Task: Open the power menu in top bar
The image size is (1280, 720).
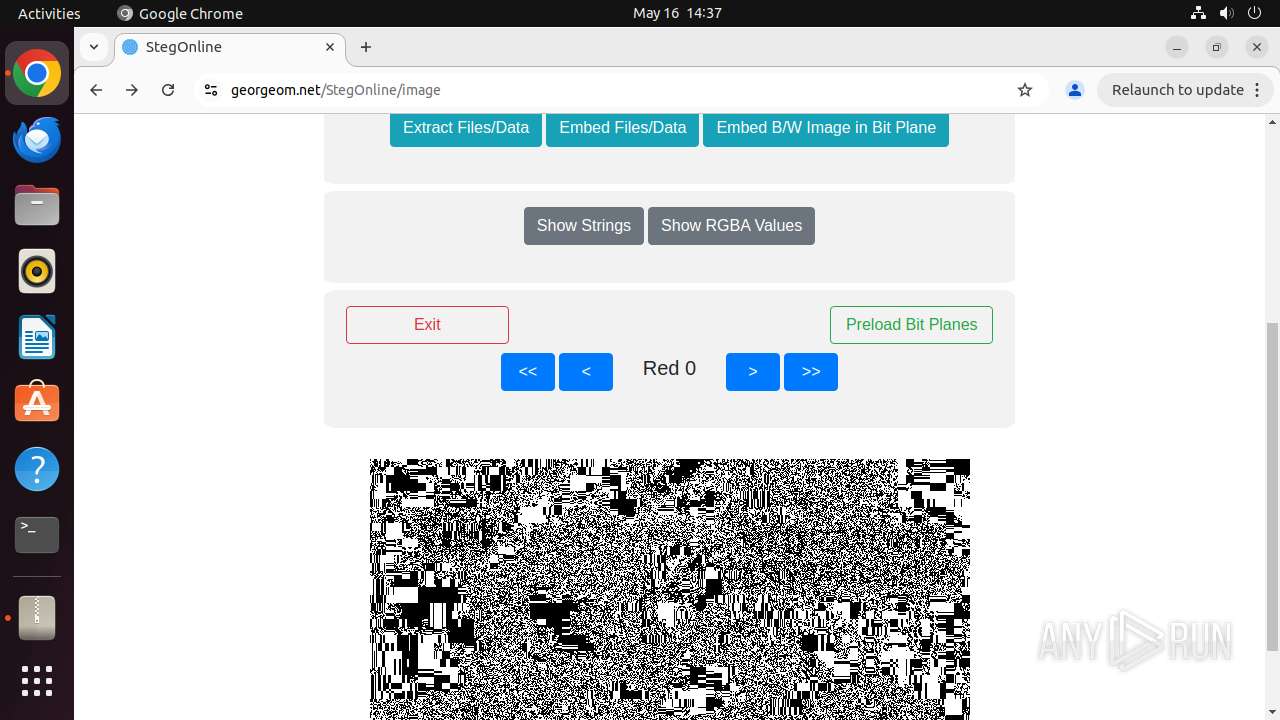Action: [x=1254, y=13]
